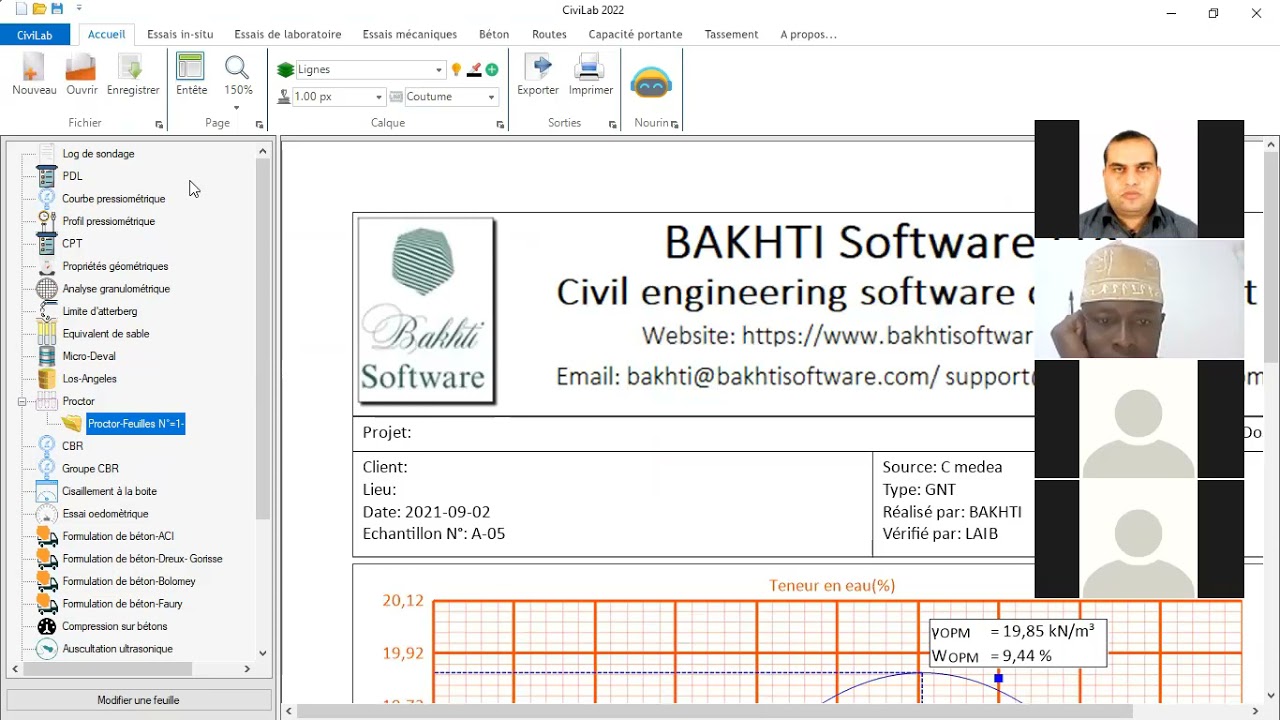Click the tree panel vertical scrollbar
Image resolution: width=1280 pixels, height=720 pixels.
pos(263,340)
